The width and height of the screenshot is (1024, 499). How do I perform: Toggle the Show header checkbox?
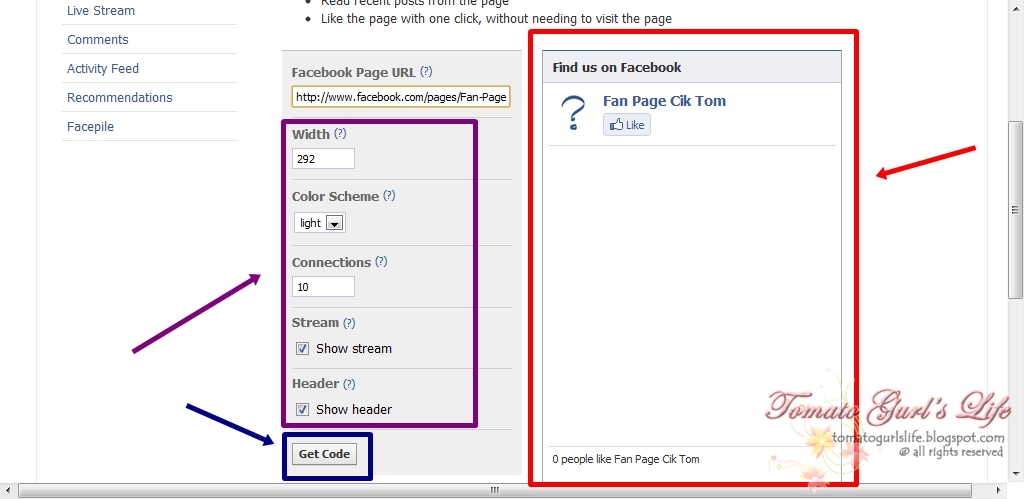tap(302, 410)
